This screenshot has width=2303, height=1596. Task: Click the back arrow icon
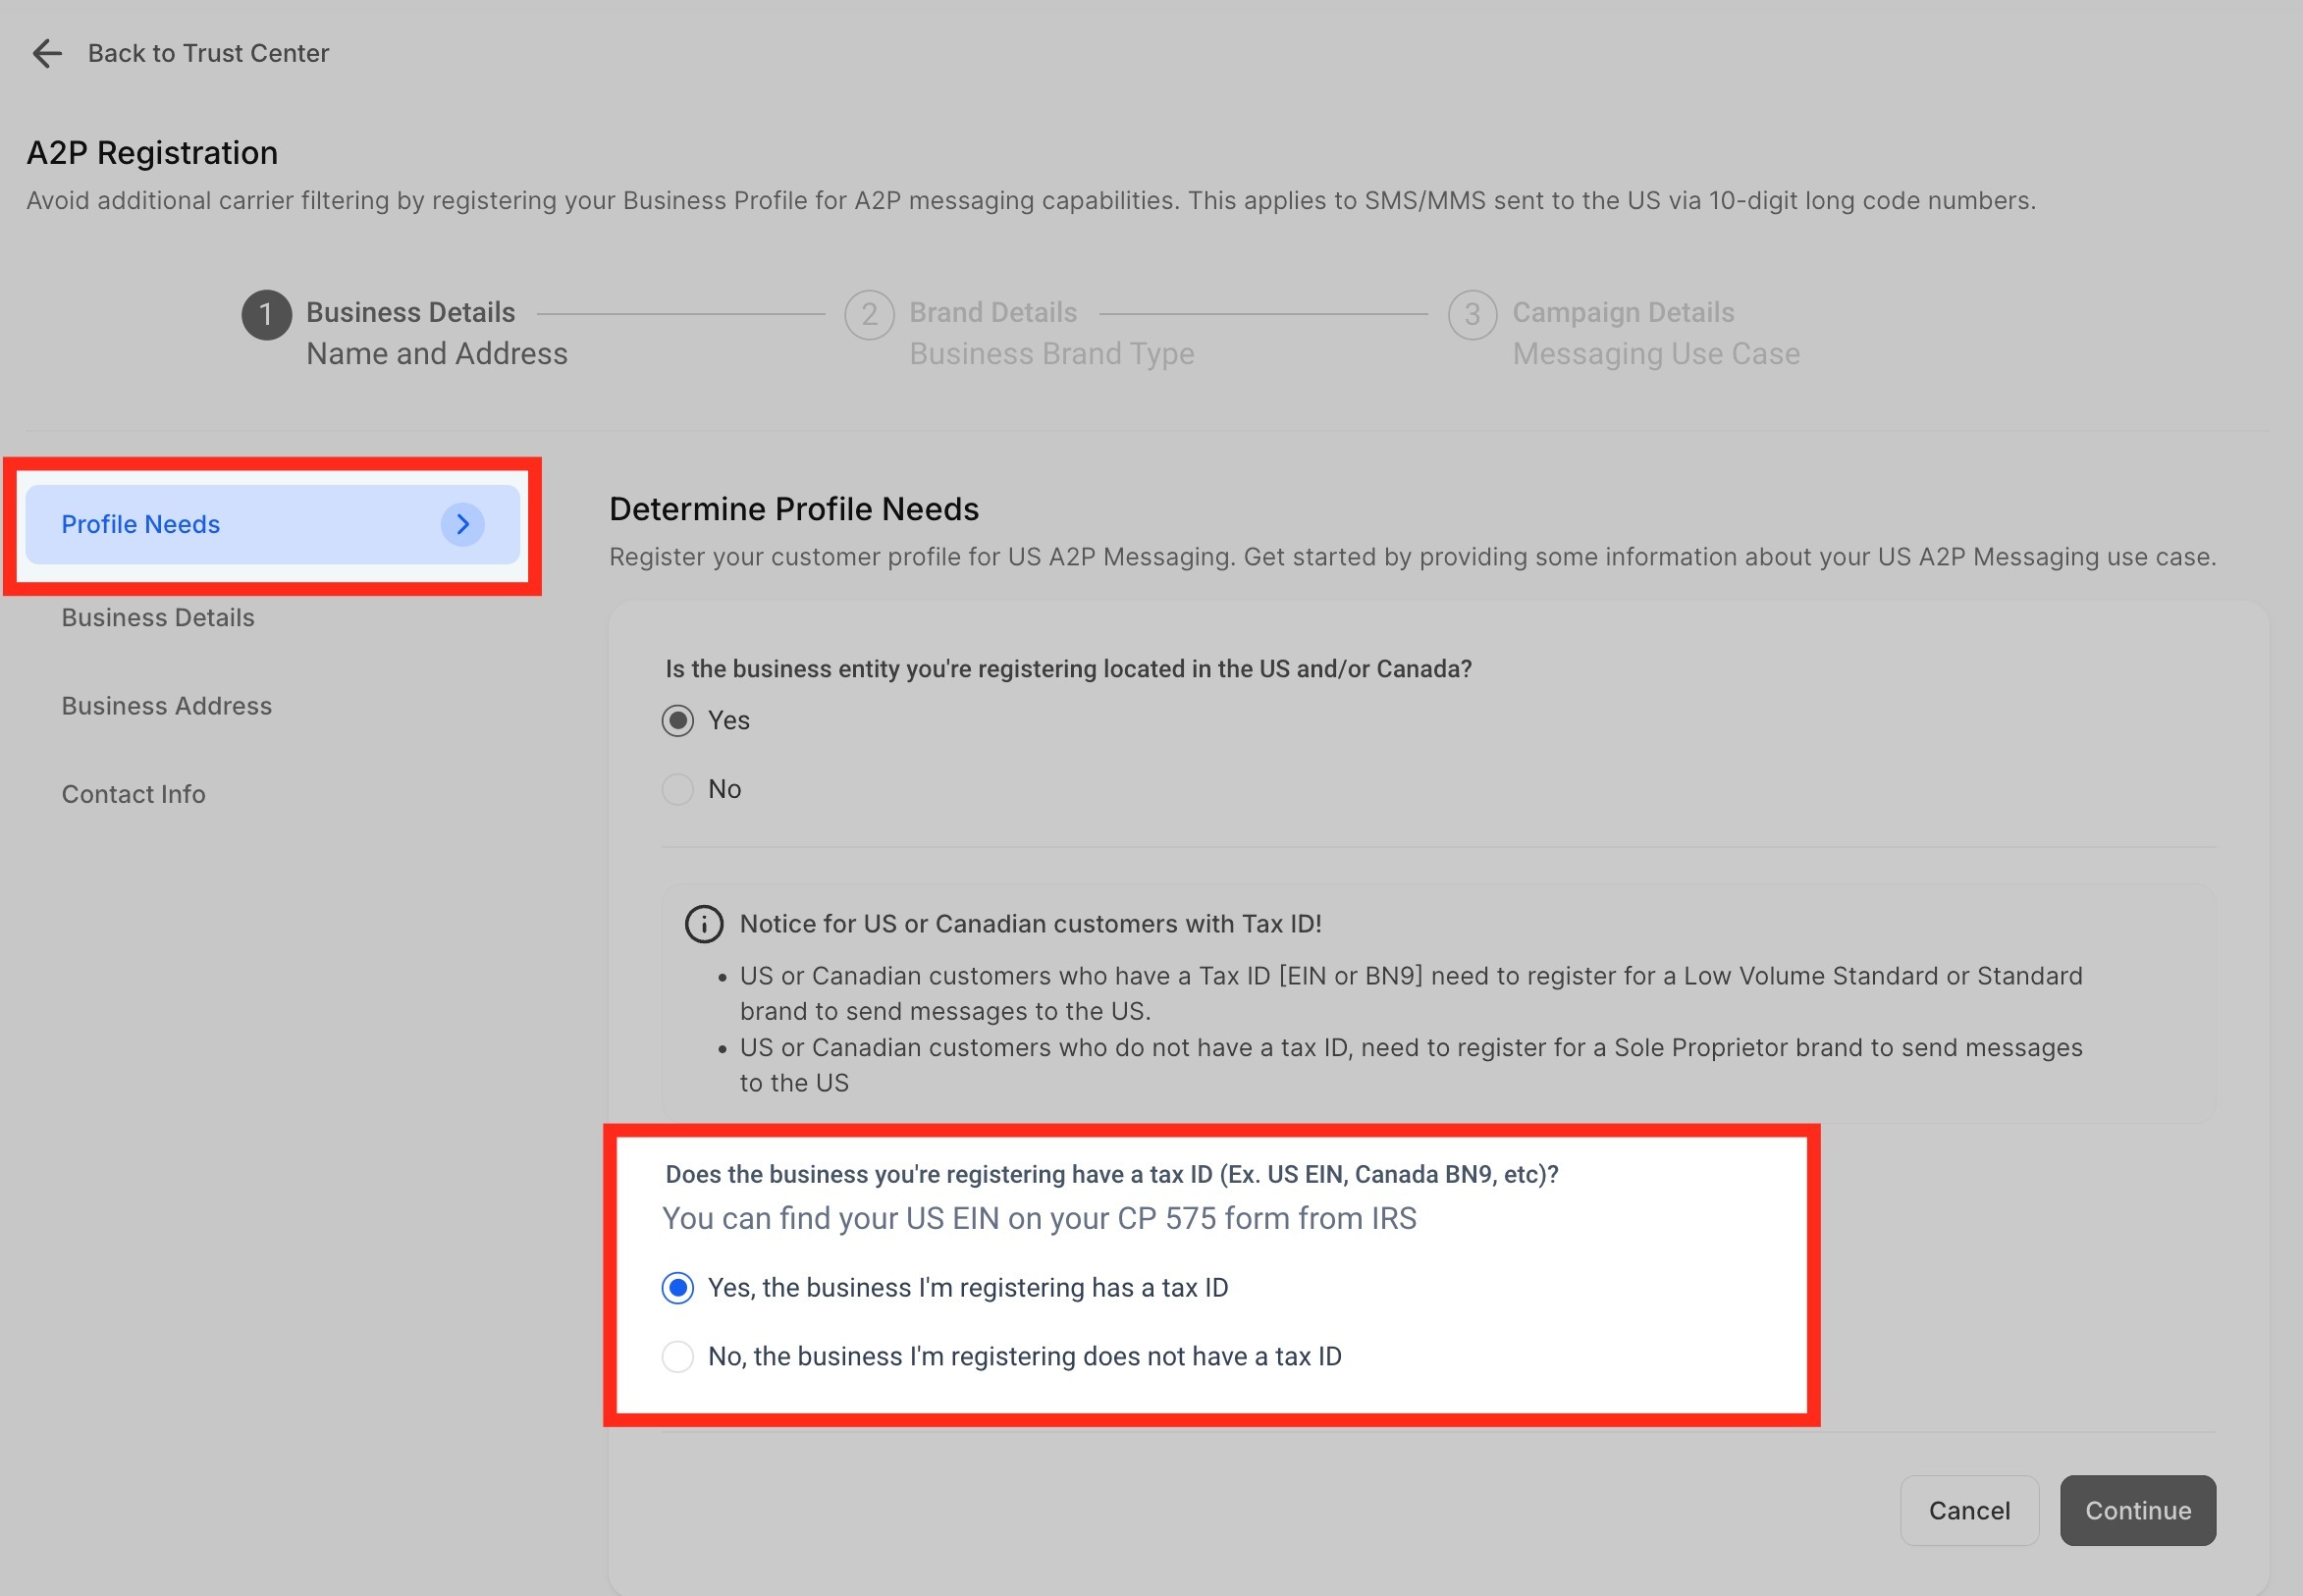click(x=47, y=53)
